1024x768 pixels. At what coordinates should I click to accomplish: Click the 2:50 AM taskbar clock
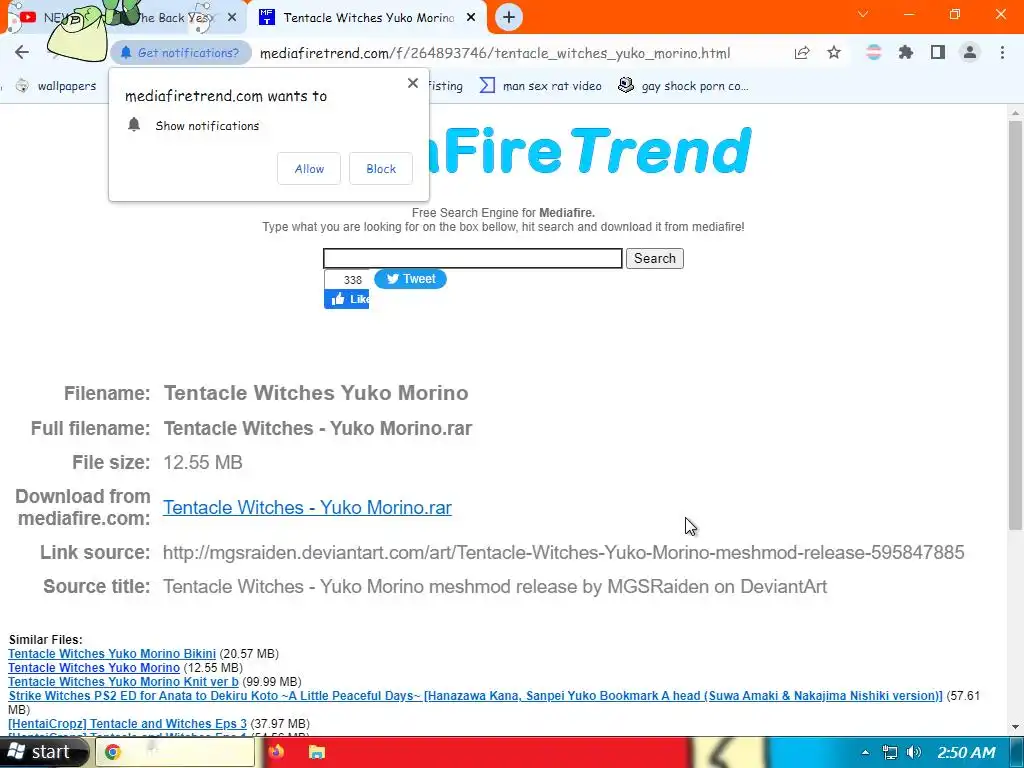tap(967, 752)
